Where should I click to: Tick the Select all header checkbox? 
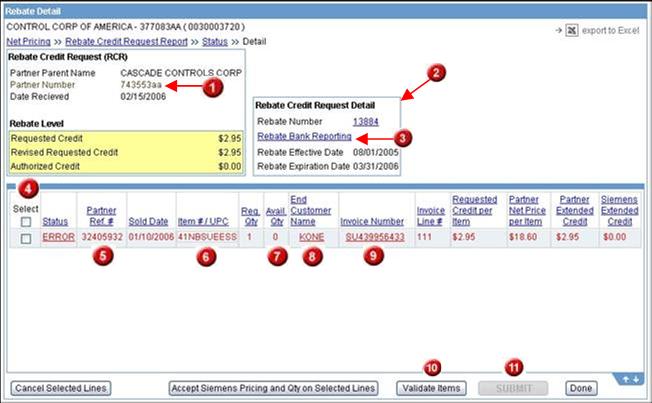click(x=26, y=222)
